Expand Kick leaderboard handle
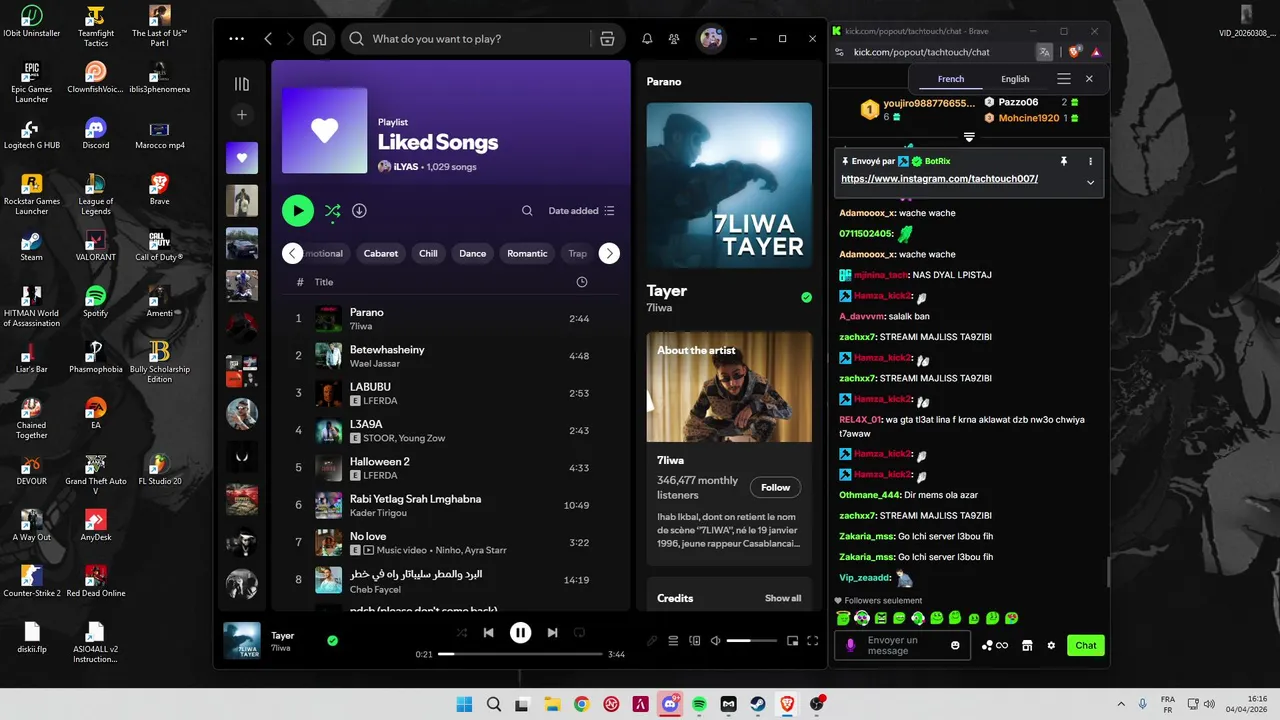Viewport: 1280px width, 720px height. click(x=969, y=137)
